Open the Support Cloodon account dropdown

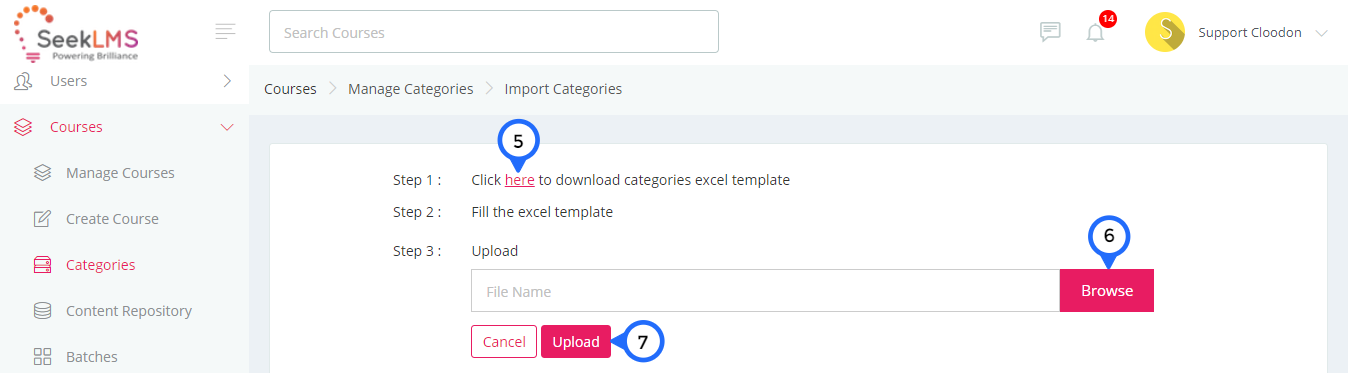click(x=1321, y=33)
